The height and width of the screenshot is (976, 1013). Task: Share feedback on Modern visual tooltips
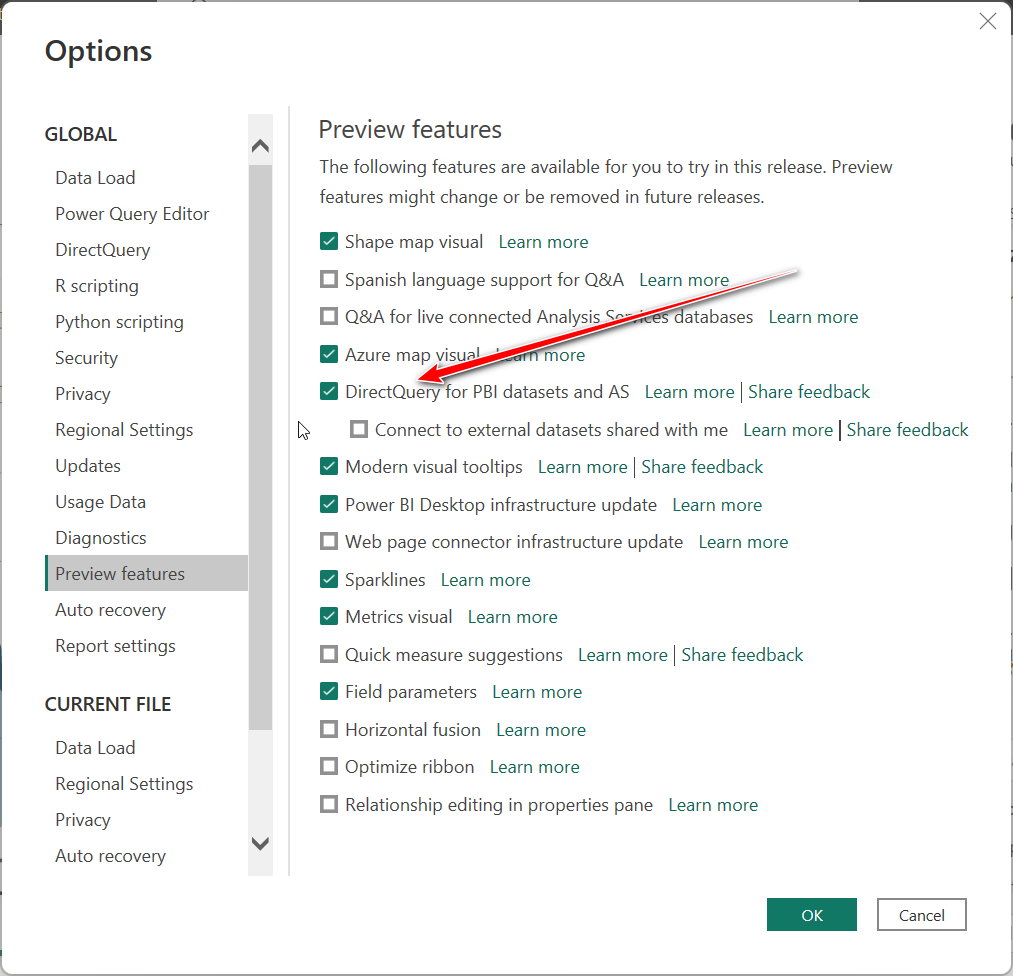point(702,466)
